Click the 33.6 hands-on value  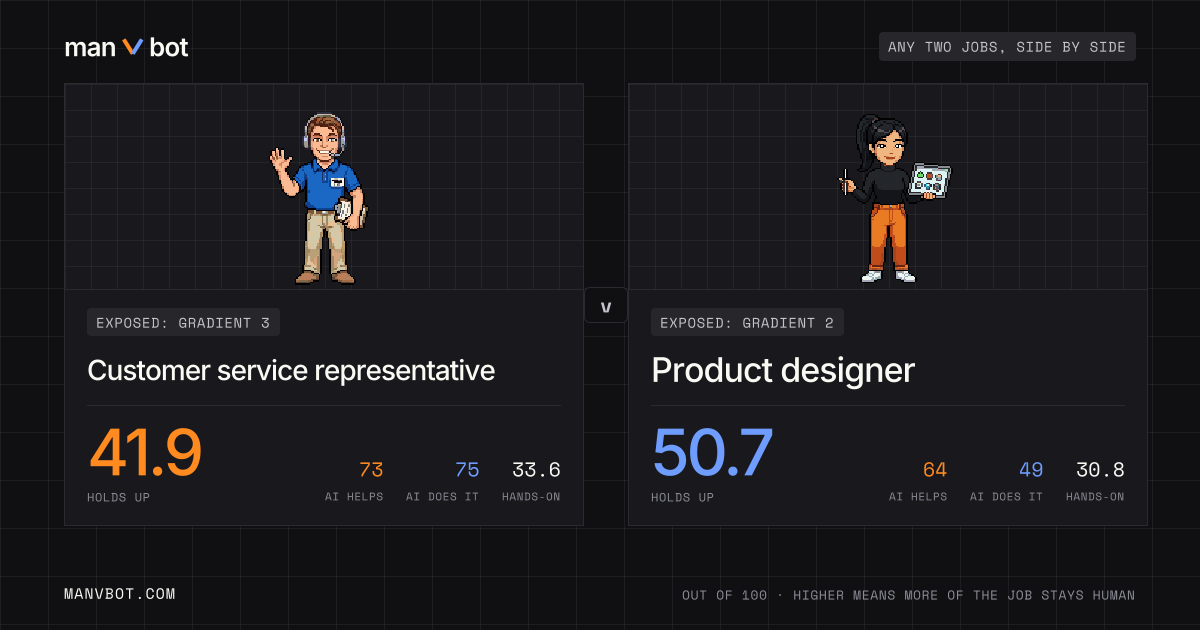pyautogui.click(x=536, y=470)
